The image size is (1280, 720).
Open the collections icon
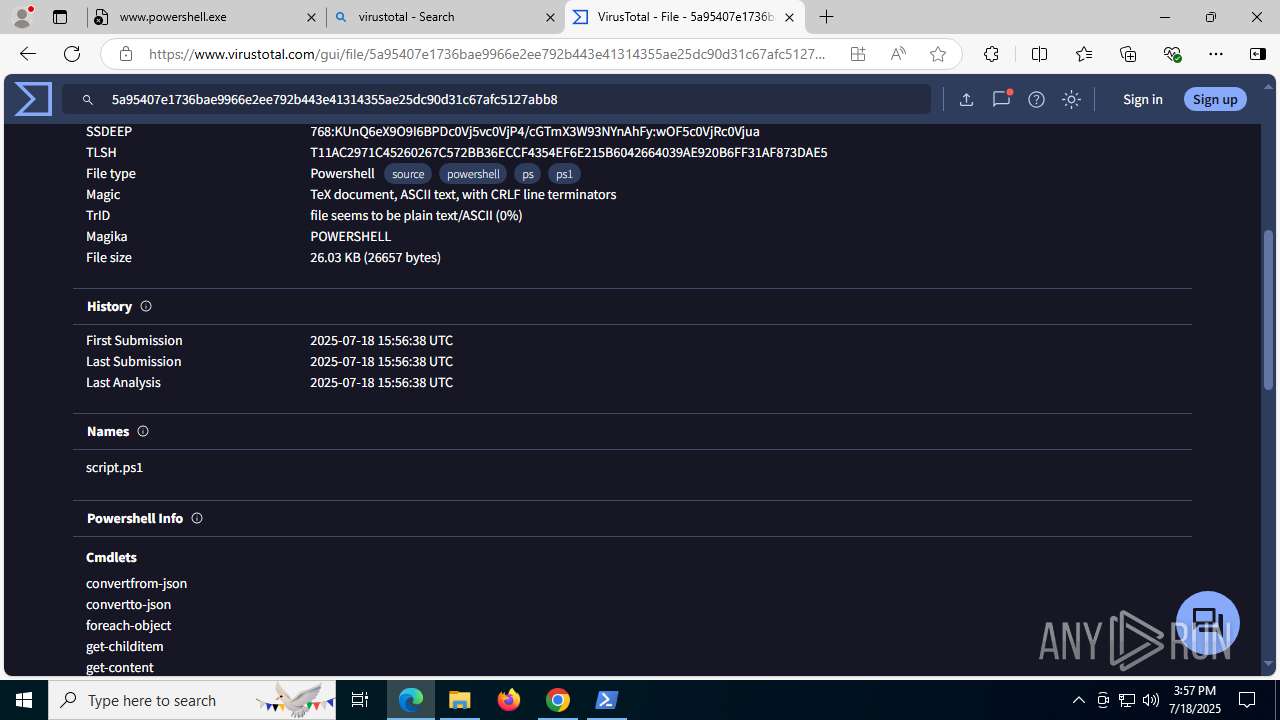[x=1128, y=54]
